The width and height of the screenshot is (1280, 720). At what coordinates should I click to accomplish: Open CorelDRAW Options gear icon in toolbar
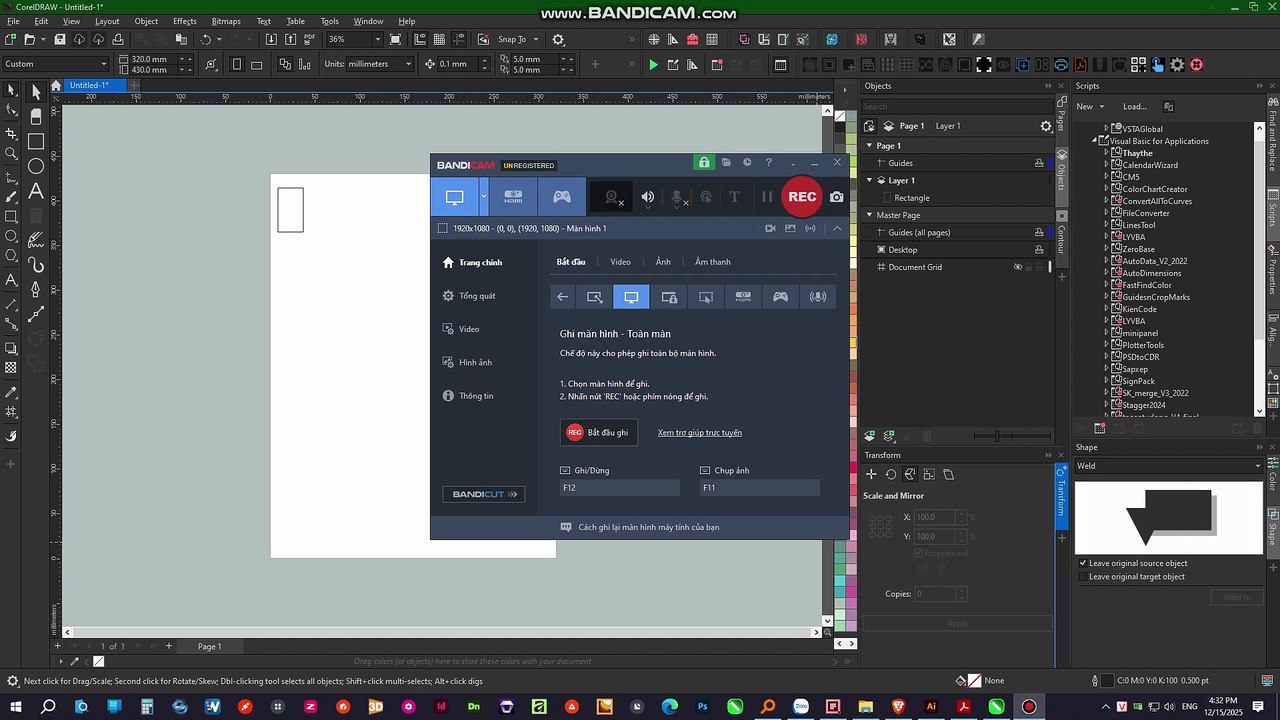tap(558, 39)
